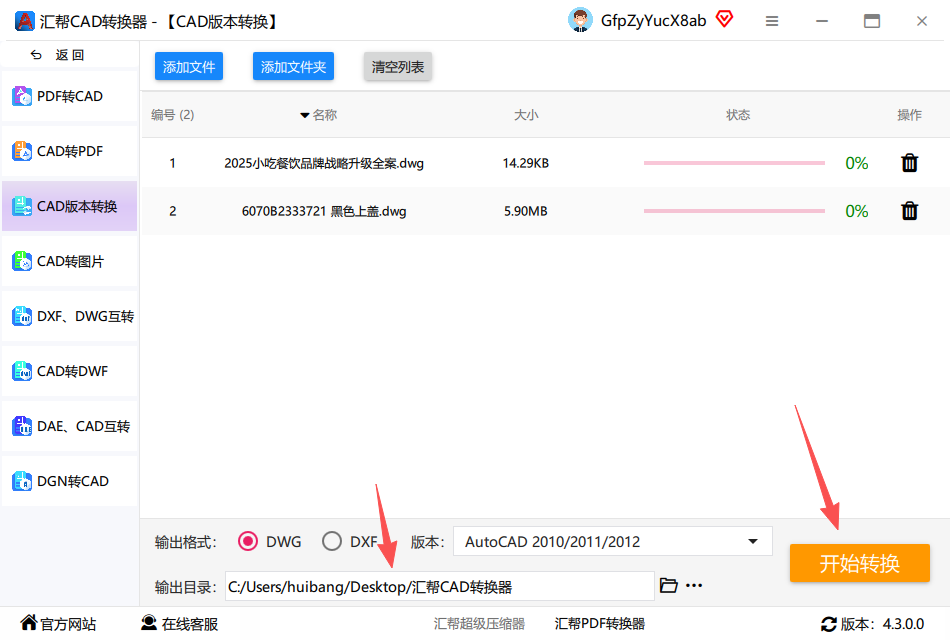Click the red VIP diamond icon
Viewport: 950px width, 640px height.
click(724, 19)
